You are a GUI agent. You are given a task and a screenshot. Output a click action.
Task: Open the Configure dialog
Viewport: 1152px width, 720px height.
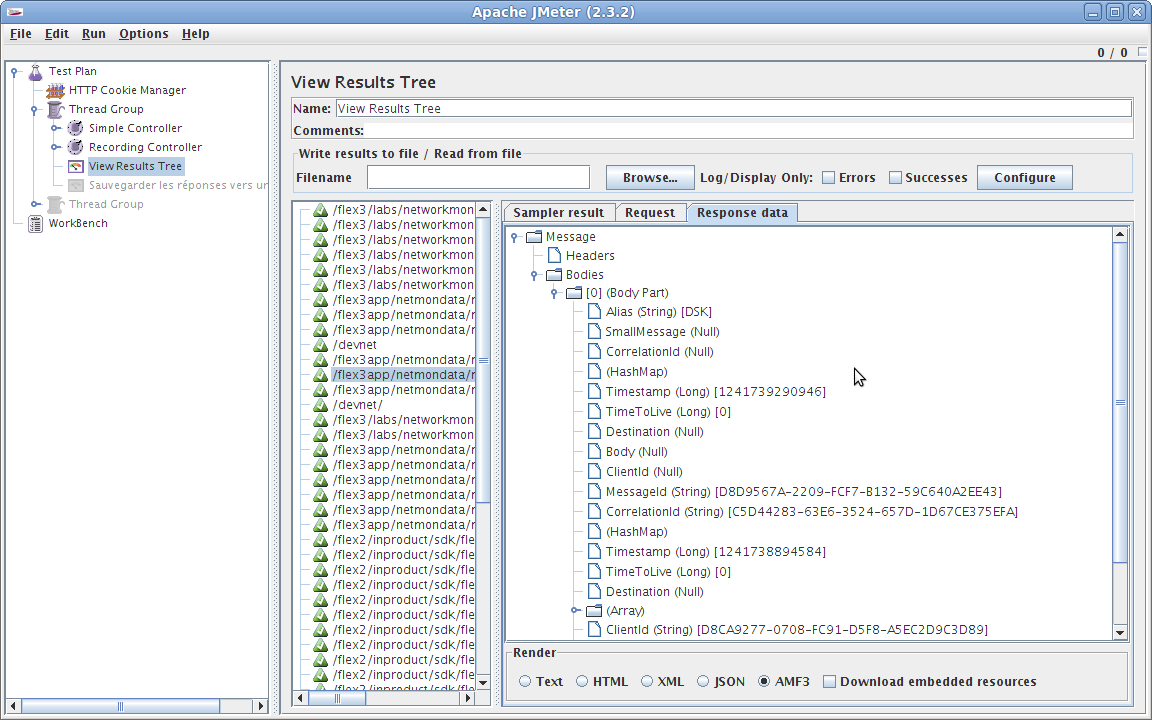(x=1024, y=177)
